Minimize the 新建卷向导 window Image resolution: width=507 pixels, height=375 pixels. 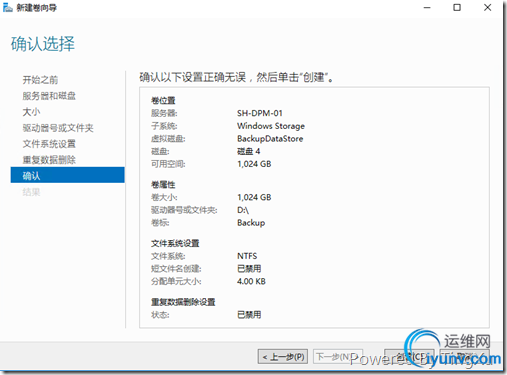click(427, 7)
